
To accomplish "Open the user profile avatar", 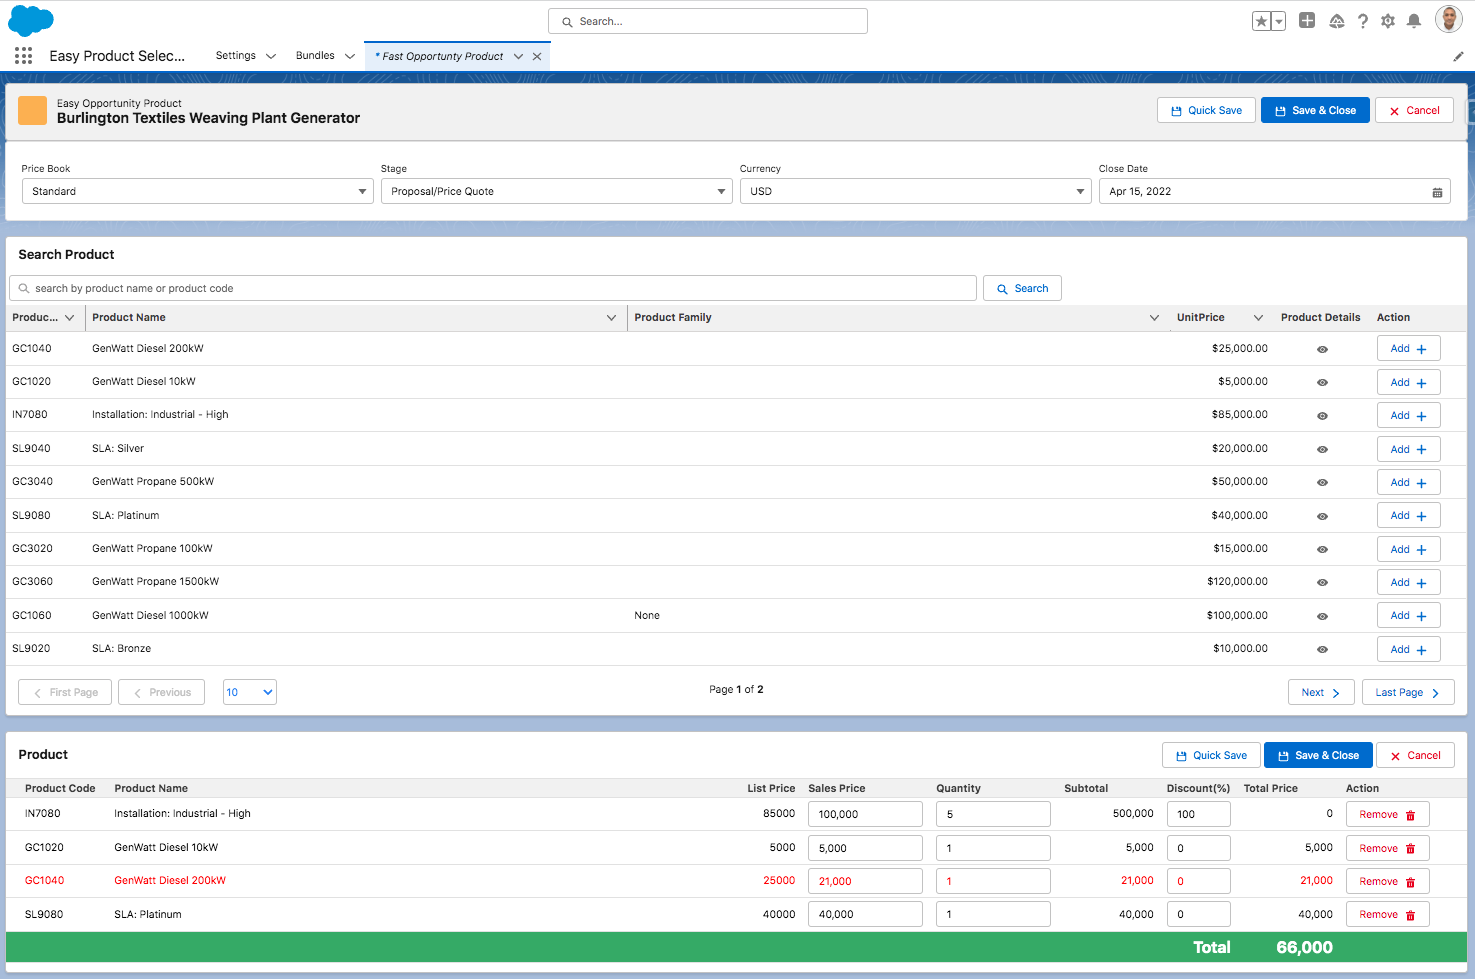I will (x=1449, y=19).
